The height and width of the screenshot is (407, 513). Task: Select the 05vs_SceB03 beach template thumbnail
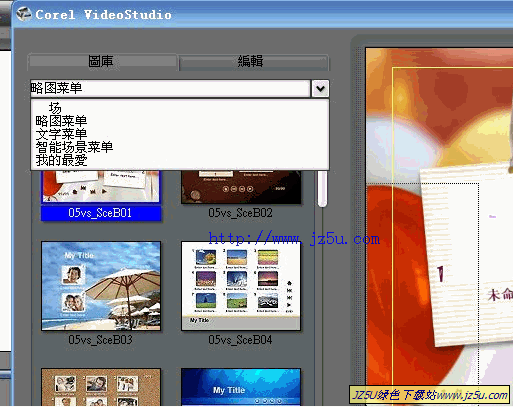click(101, 286)
